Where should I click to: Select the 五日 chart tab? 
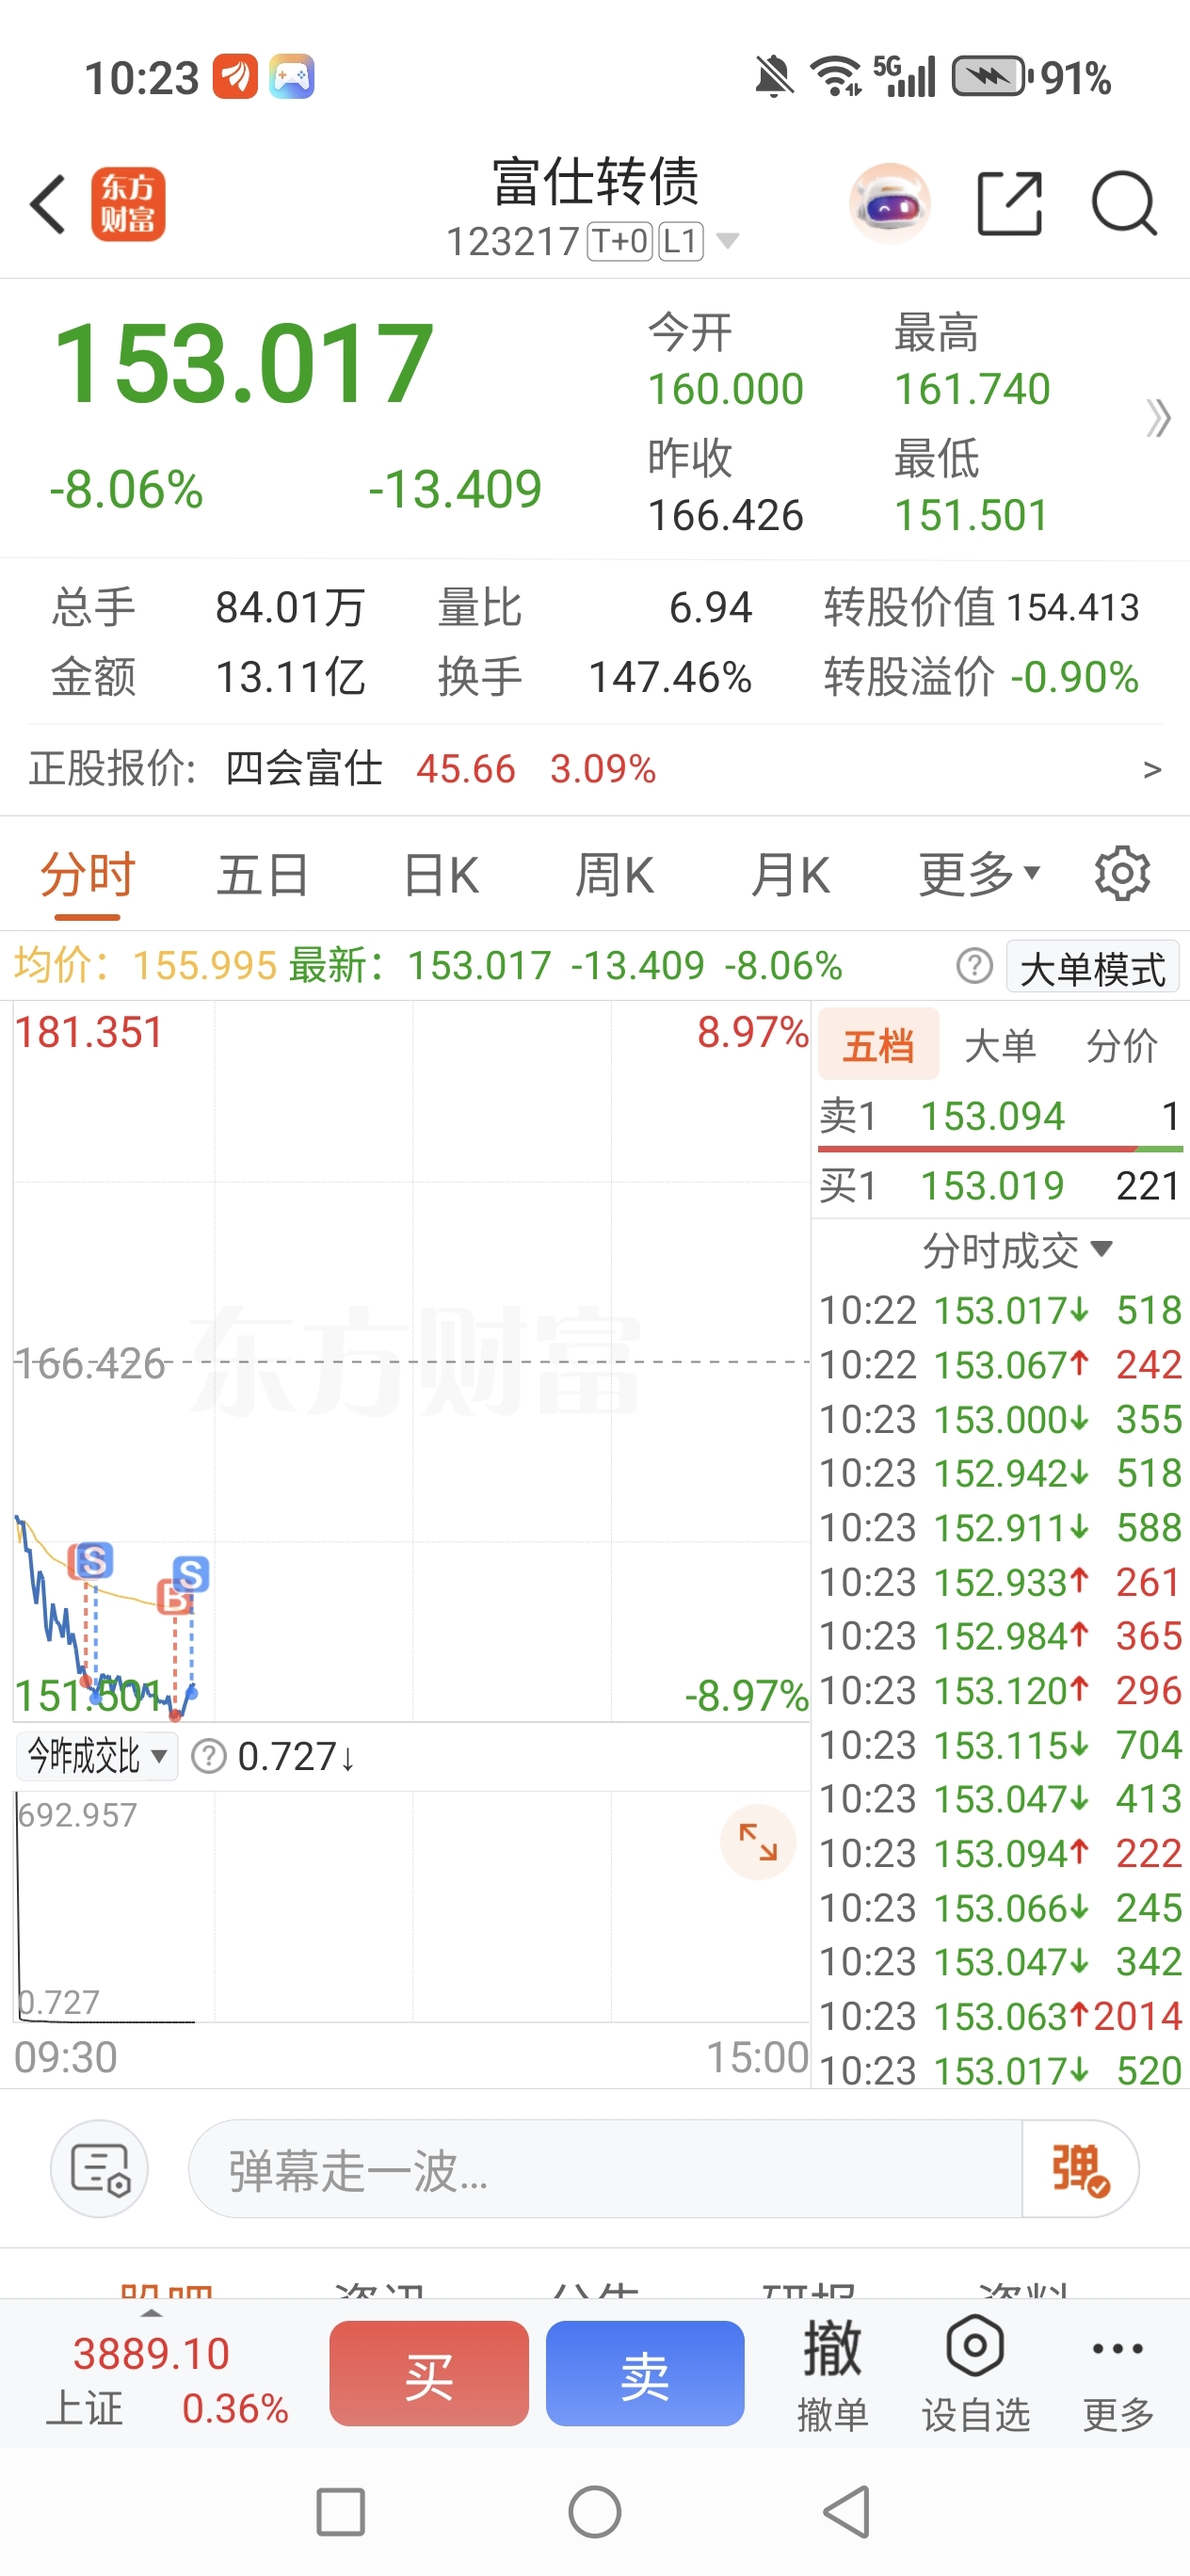[262, 875]
